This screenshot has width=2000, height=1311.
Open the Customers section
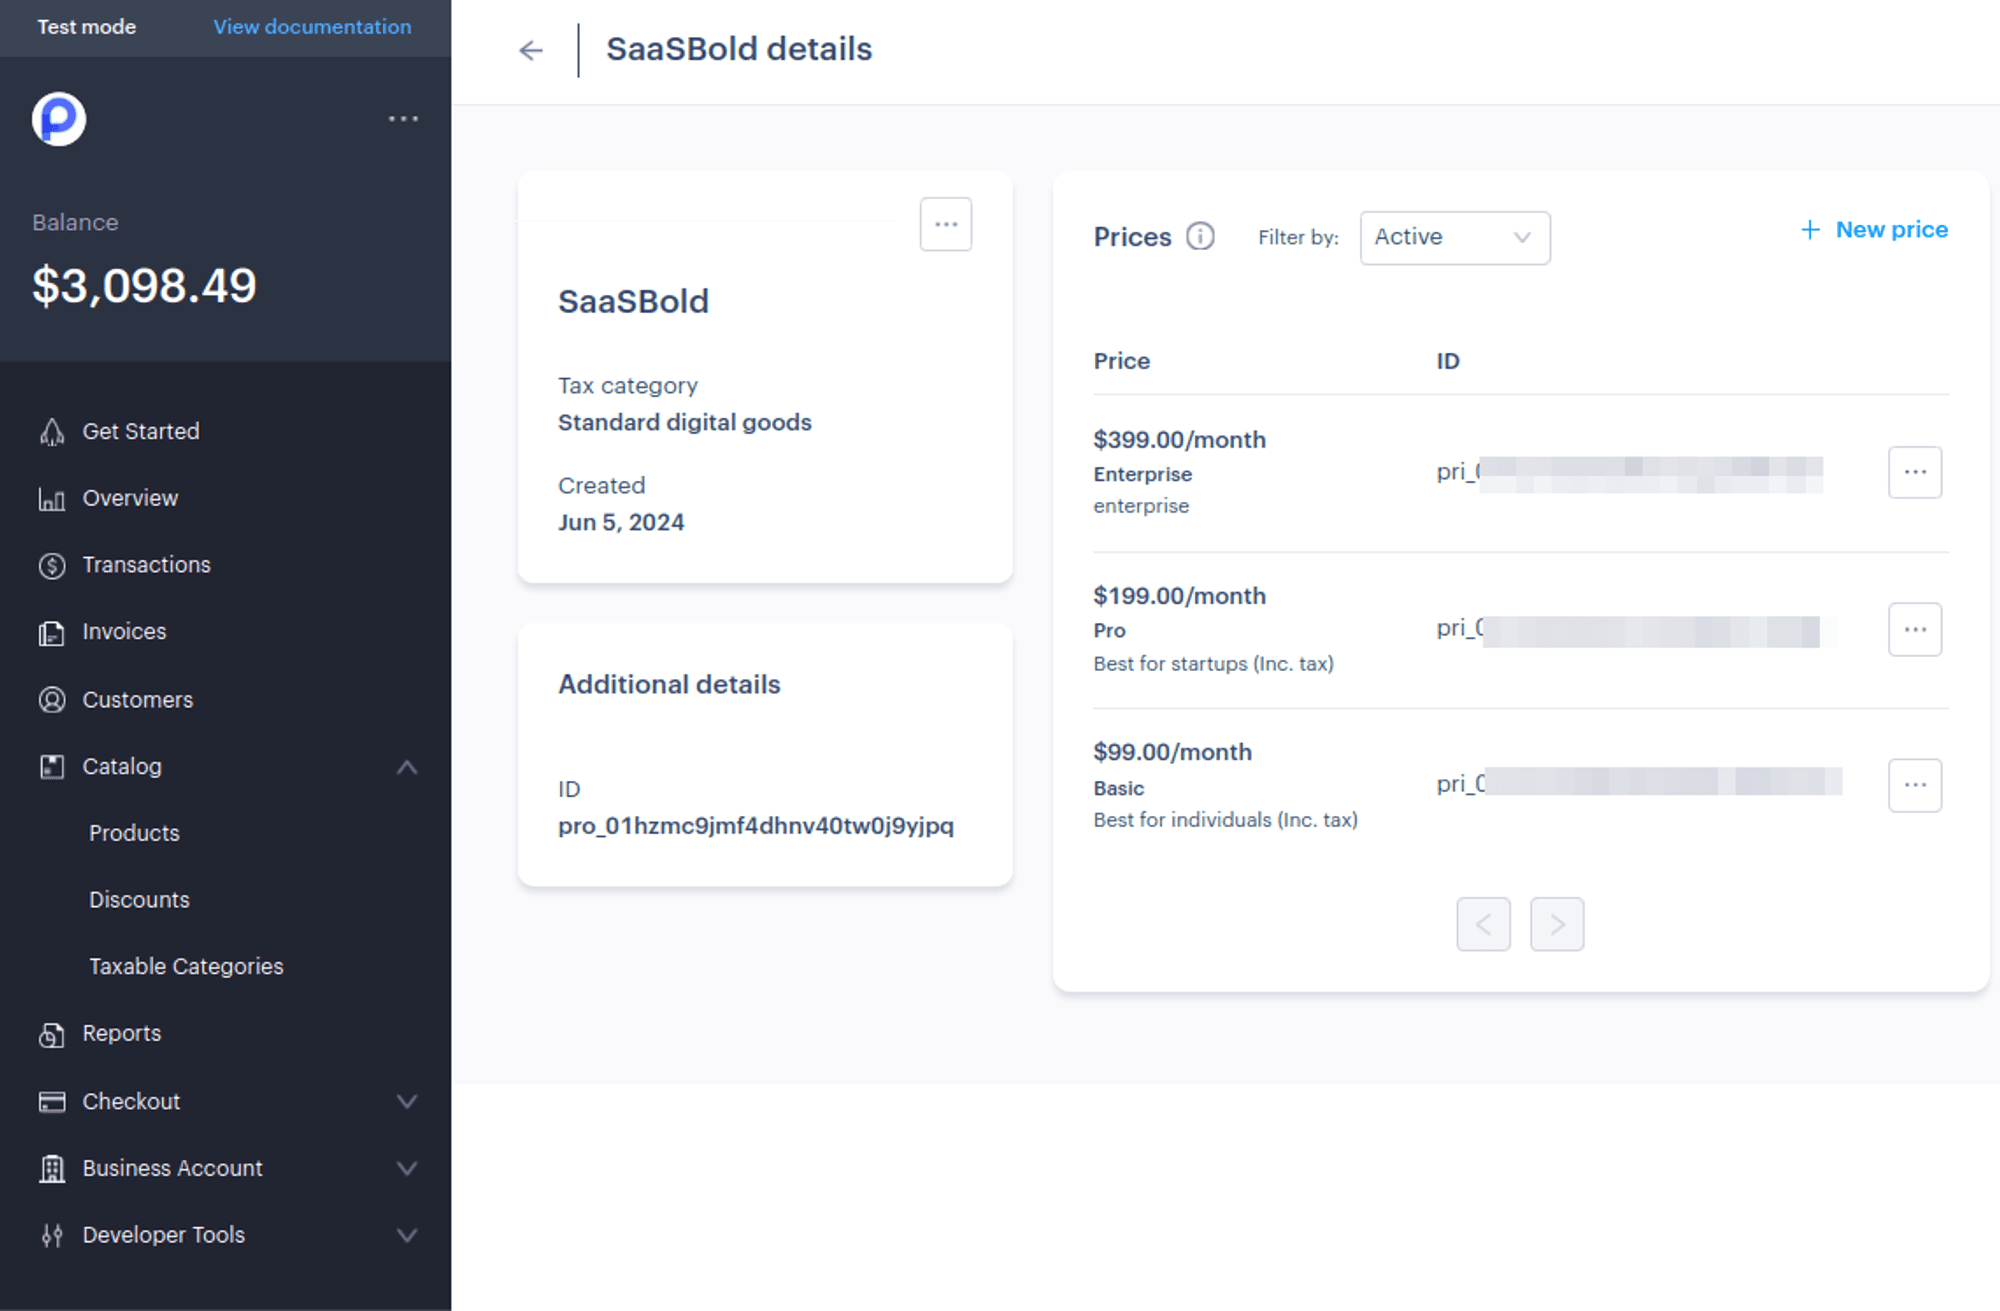138,698
